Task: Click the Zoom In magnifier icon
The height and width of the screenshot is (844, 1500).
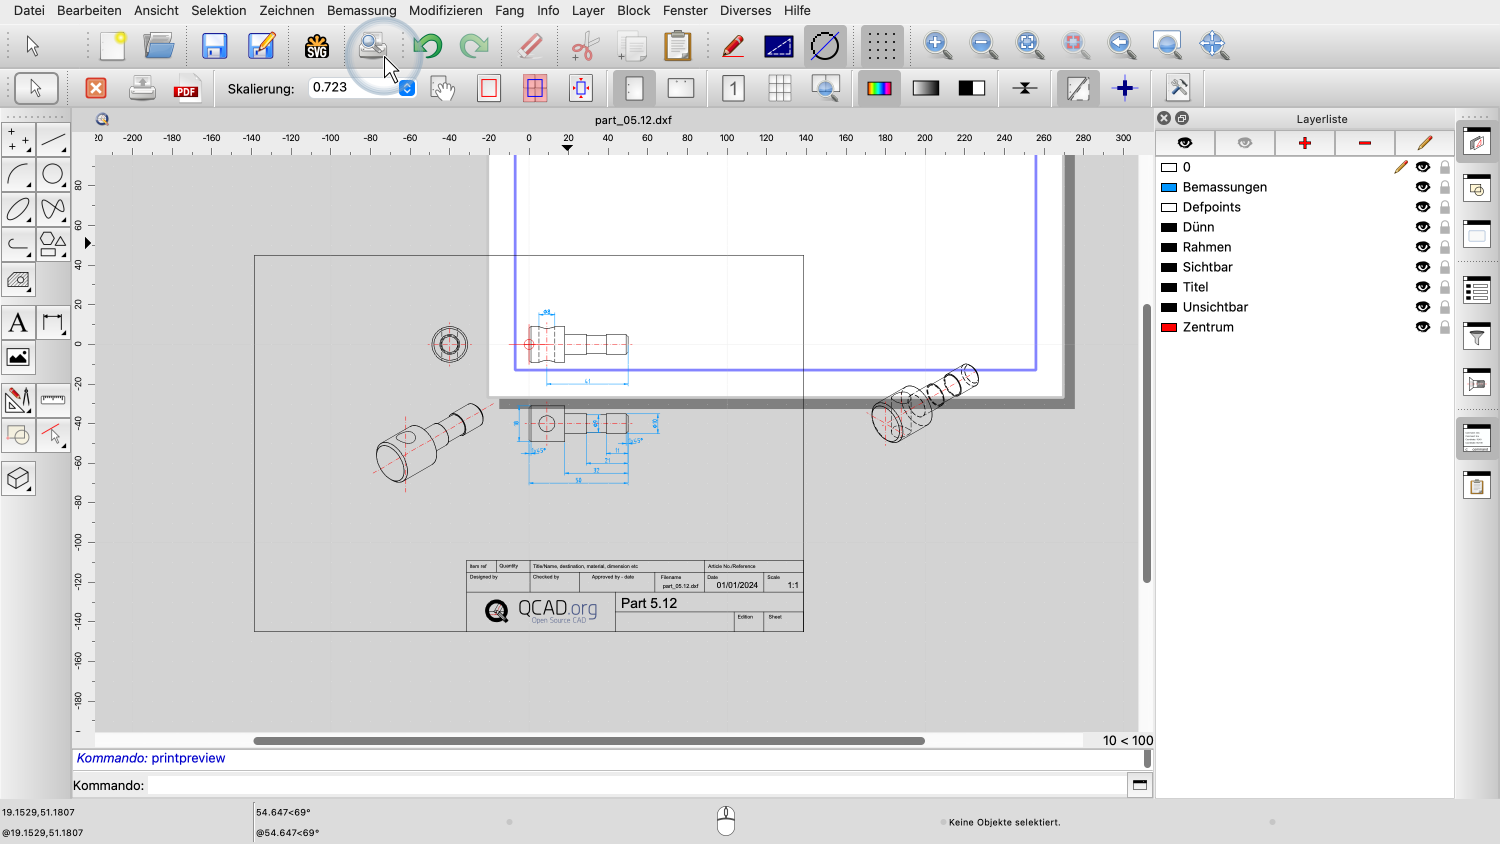Action: click(x=937, y=45)
